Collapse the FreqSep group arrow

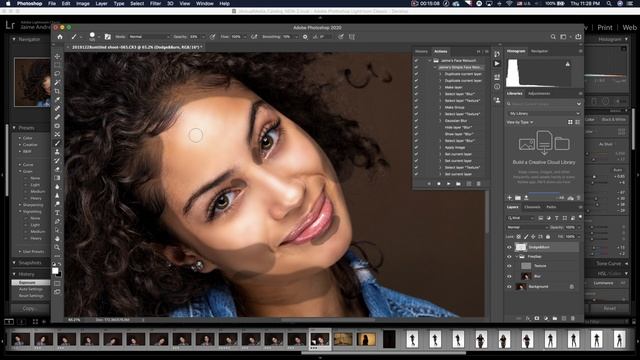click(x=516, y=257)
